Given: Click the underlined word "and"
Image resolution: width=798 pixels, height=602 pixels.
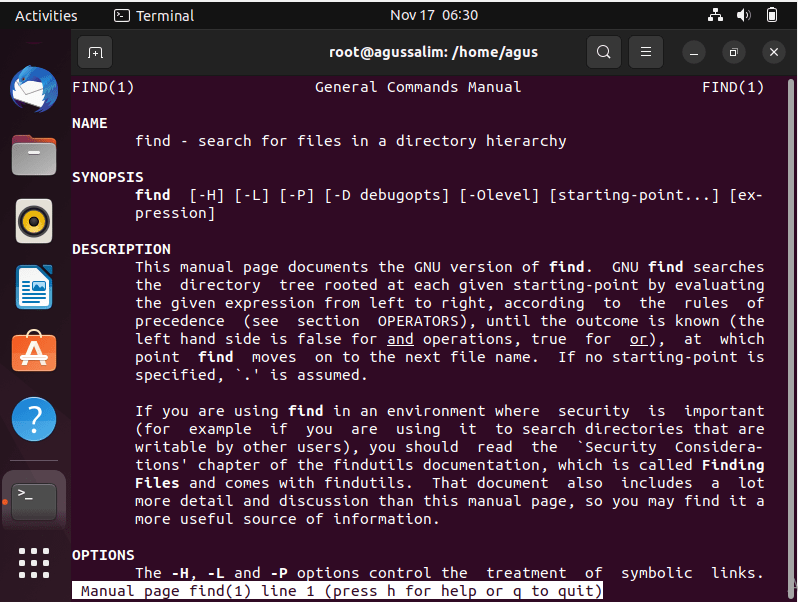Looking at the screenshot, I should tap(400, 339).
